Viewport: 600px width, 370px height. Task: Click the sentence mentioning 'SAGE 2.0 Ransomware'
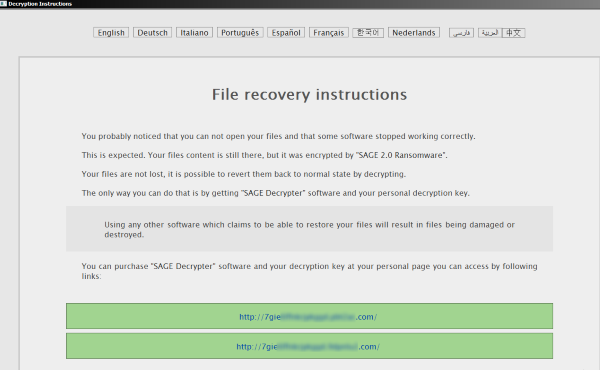(264, 155)
